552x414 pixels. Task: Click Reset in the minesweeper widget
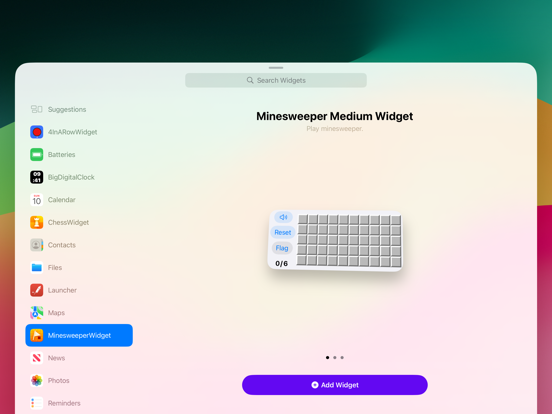pyautogui.click(x=283, y=232)
